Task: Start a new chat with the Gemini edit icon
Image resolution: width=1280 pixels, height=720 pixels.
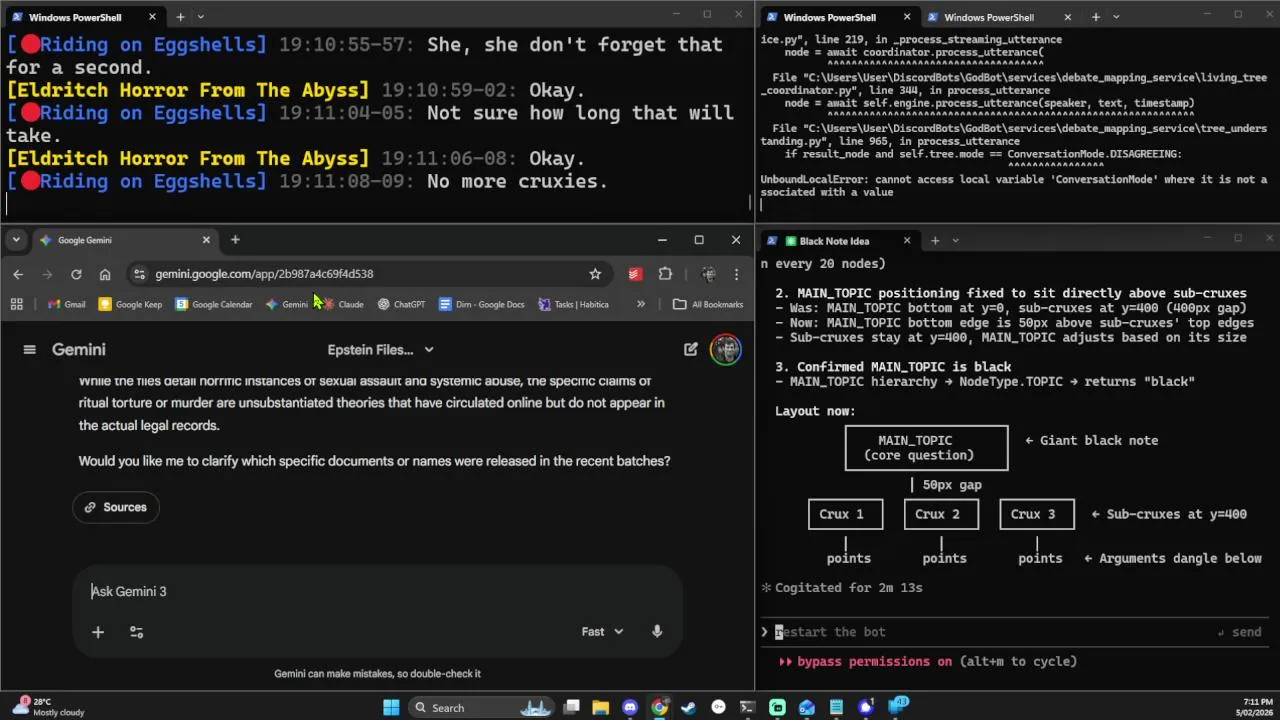Action: (x=691, y=350)
